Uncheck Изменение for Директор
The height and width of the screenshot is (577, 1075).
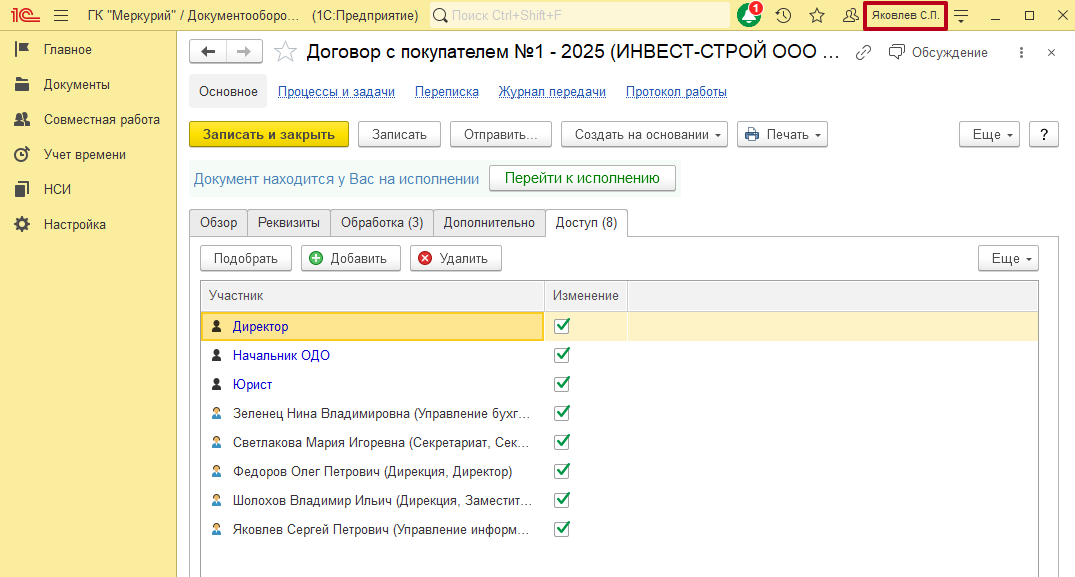pos(562,326)
